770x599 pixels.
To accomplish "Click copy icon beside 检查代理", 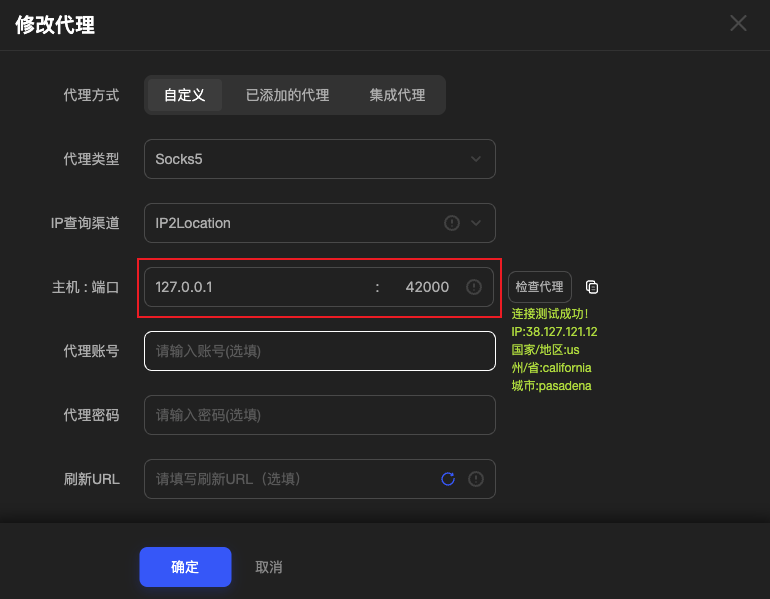I will pyautogui.click(x=592, y=287).
